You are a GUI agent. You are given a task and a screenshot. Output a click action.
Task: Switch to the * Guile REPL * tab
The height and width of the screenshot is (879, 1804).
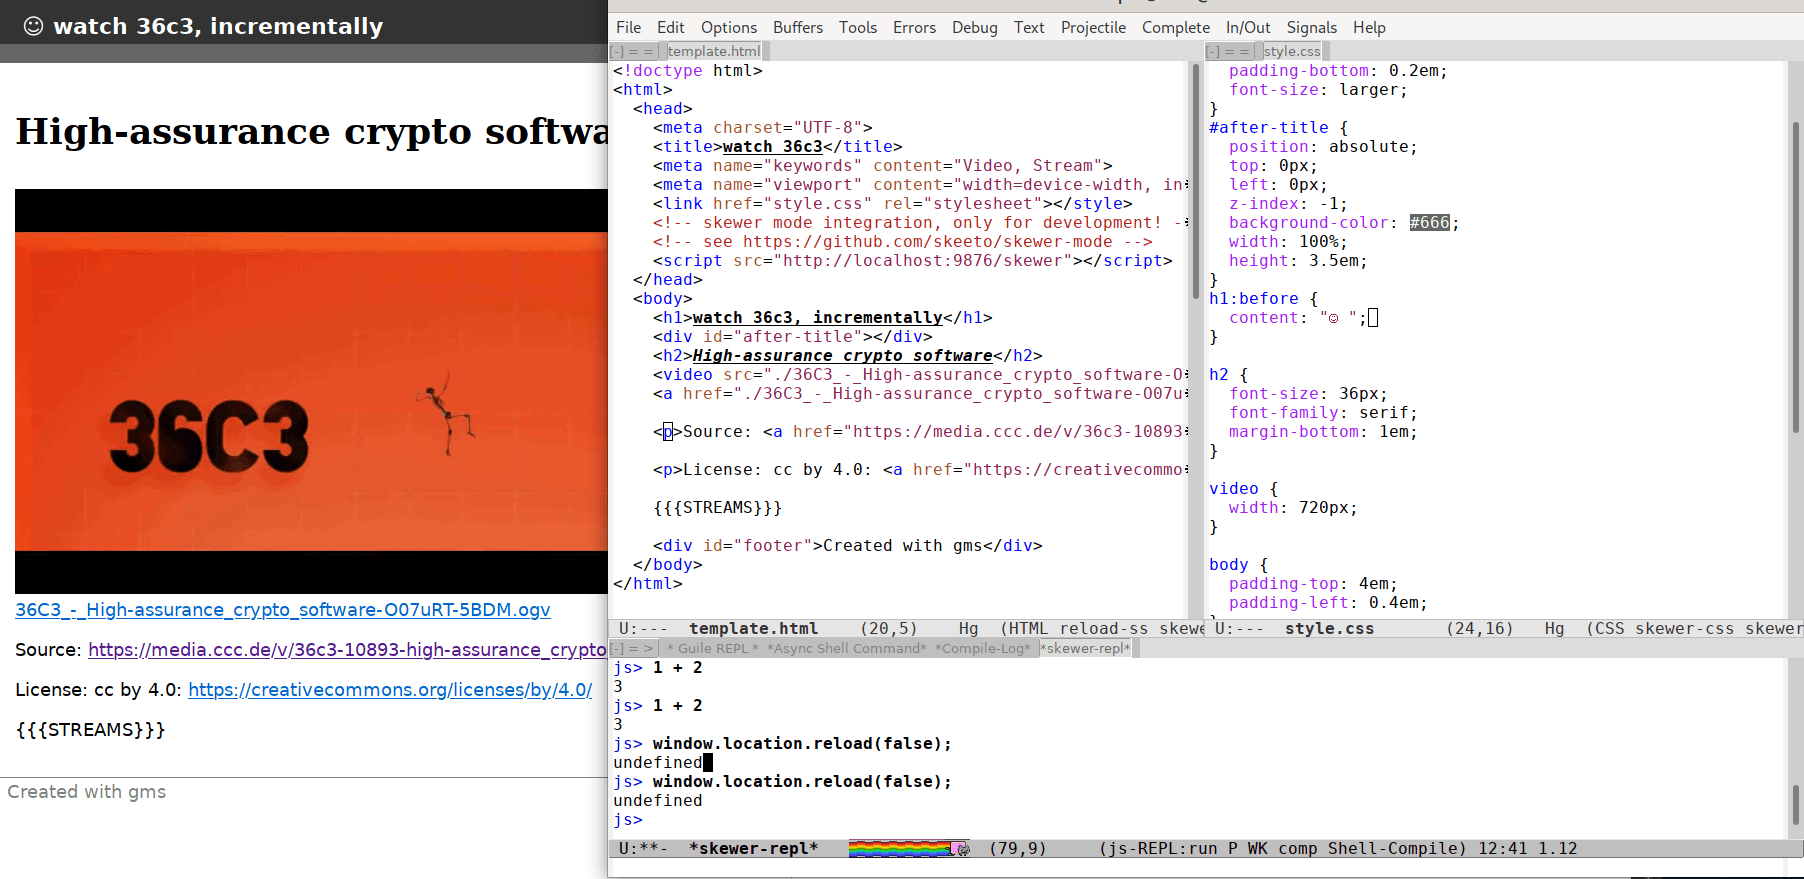pos(712,648)
